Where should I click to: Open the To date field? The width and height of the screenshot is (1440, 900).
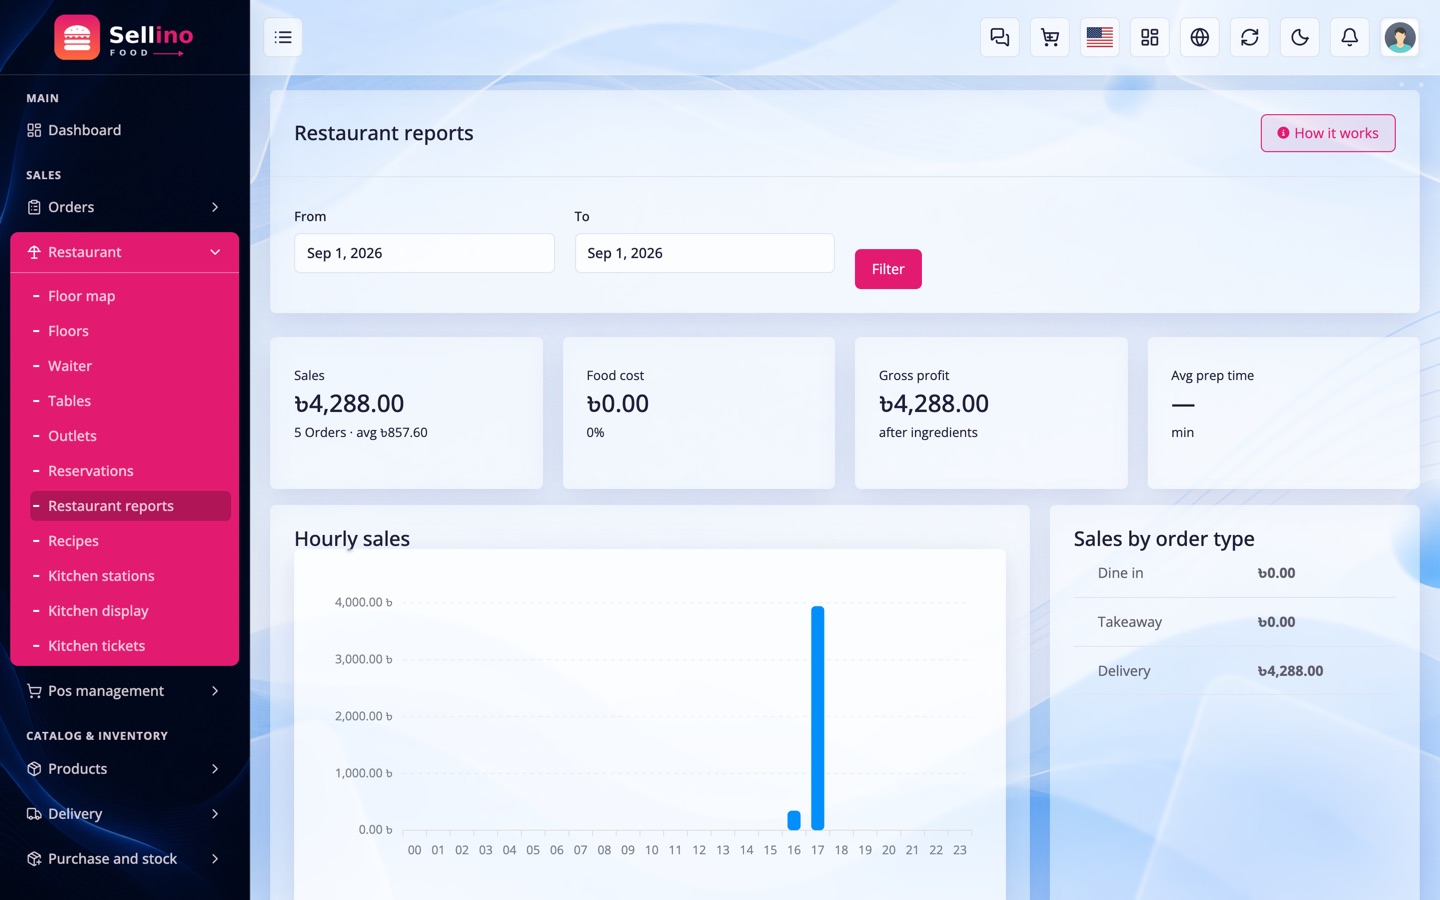705,253
